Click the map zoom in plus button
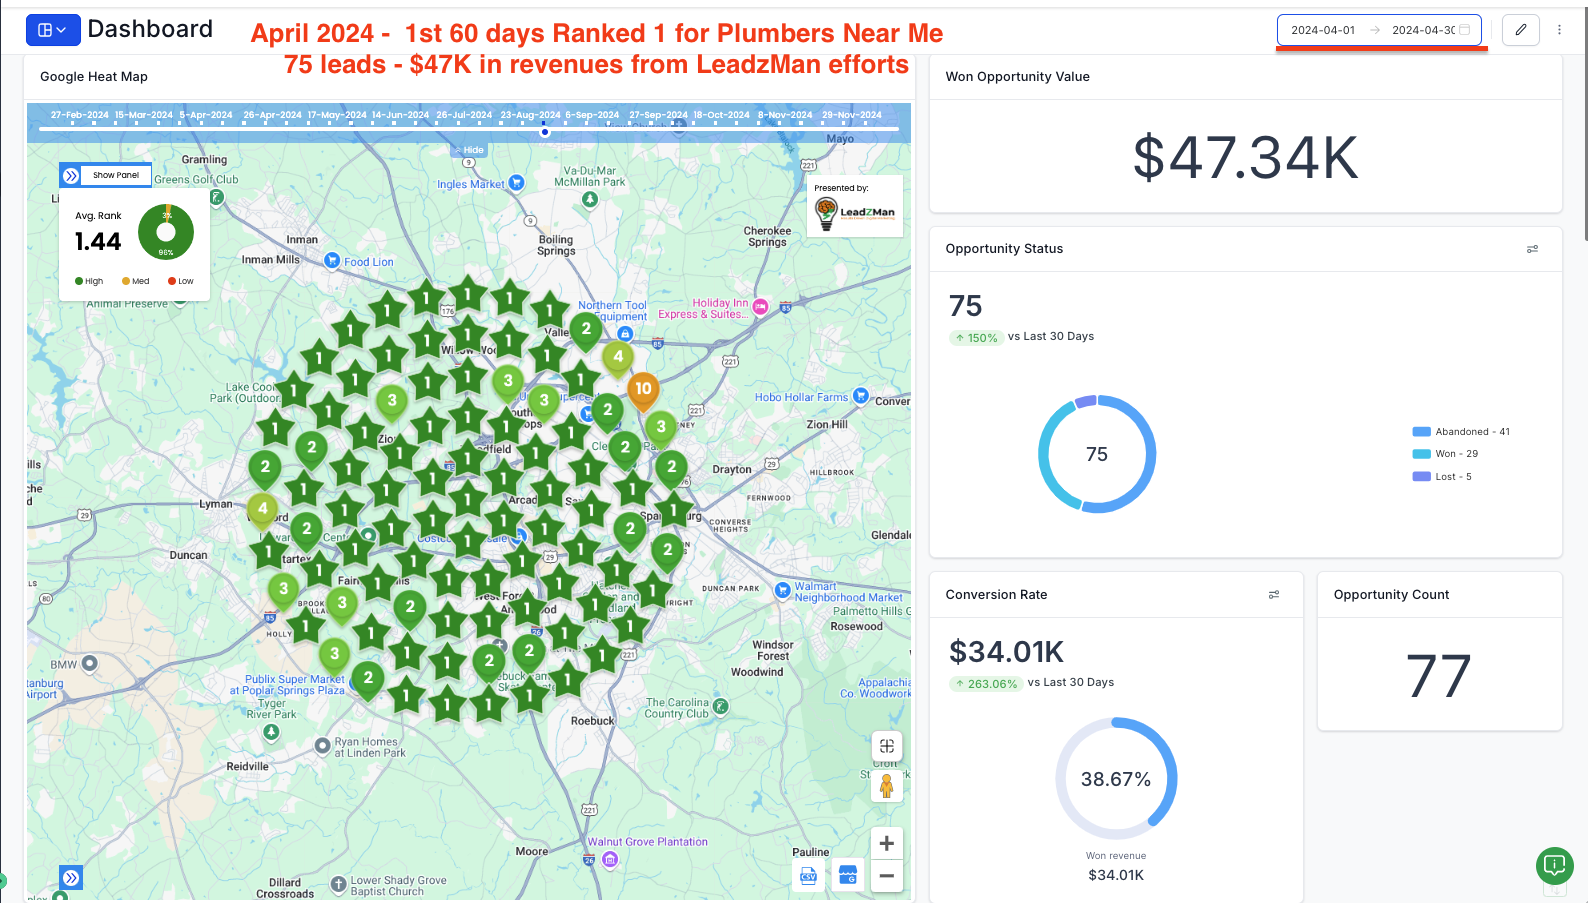Image resolution: width=1588 pixels, height=903 pixels. tap(886, 843)
